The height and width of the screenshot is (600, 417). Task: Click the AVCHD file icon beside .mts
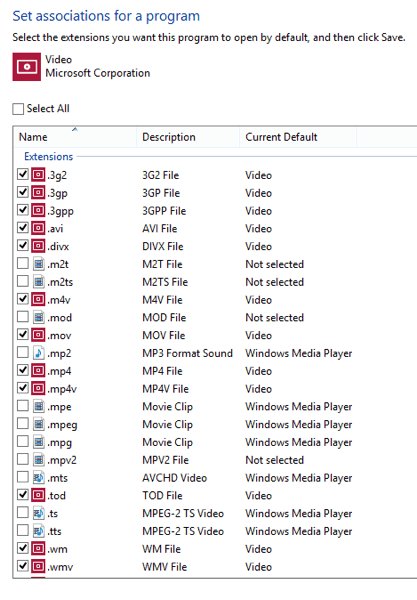[38, 478]
